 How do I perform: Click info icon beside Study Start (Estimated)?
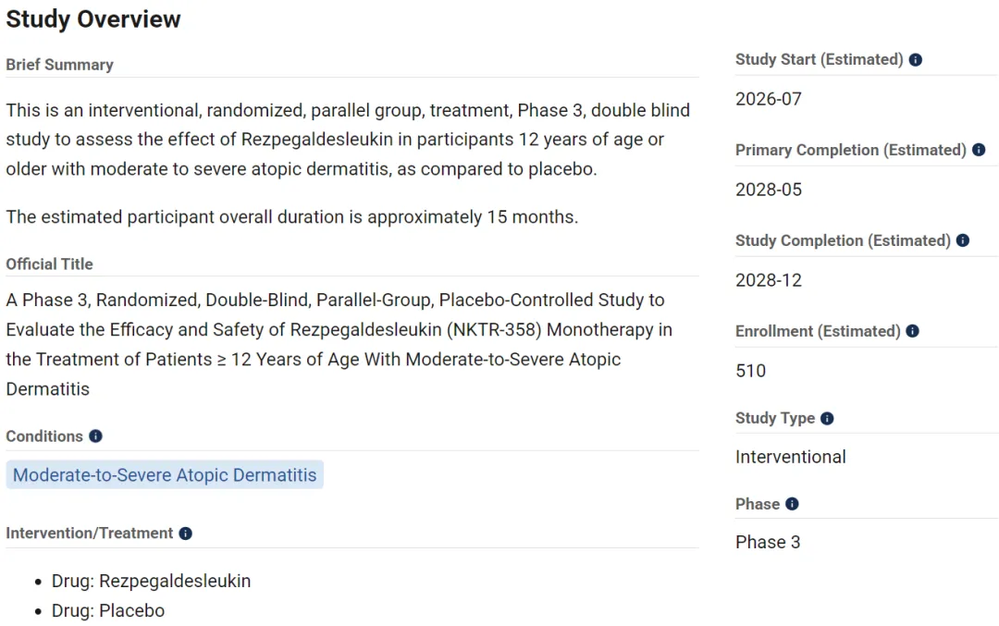[916, 60]
